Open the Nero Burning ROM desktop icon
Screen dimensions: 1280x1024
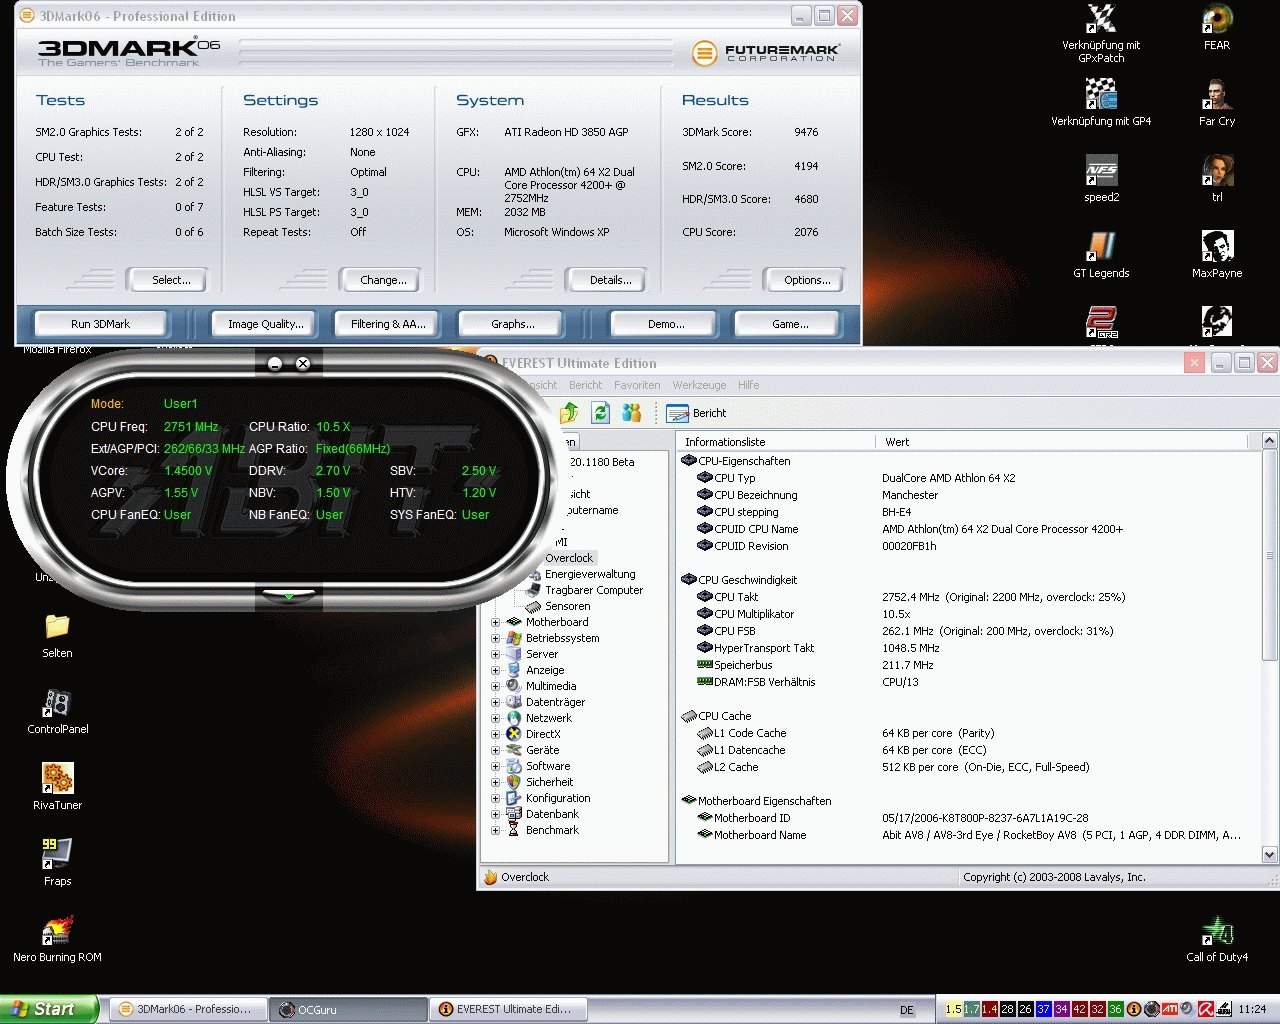(x=57, y=939)
